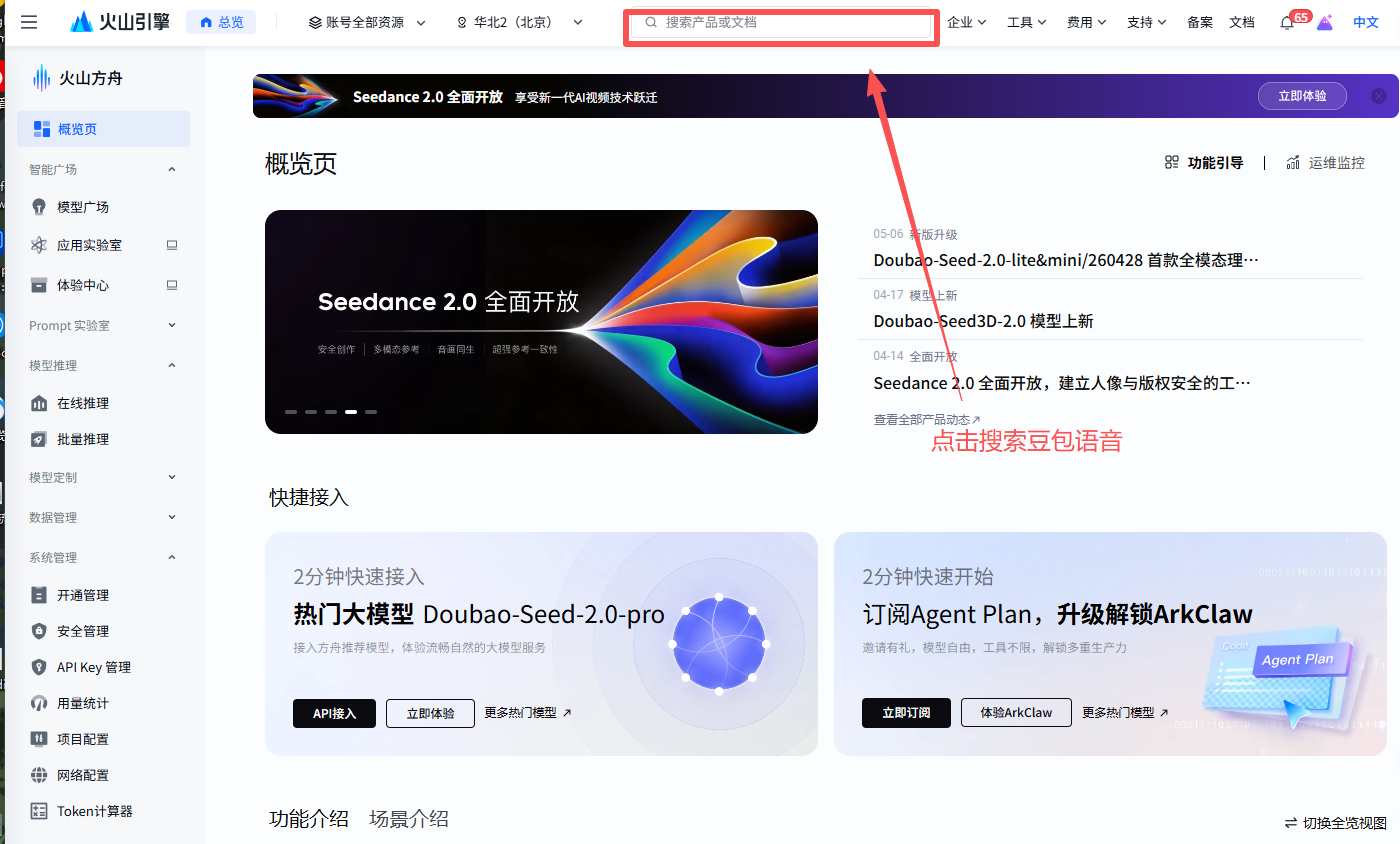
Task: Click 立即体验 in the Doubao-Seed-2.0-pro card
Action: 430,713
